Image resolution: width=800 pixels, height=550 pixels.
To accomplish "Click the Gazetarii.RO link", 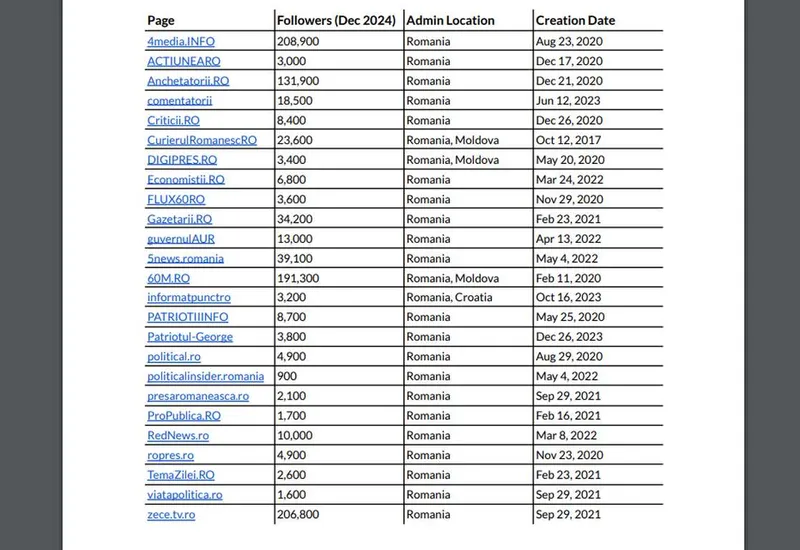I will click(x=179, y=219).
